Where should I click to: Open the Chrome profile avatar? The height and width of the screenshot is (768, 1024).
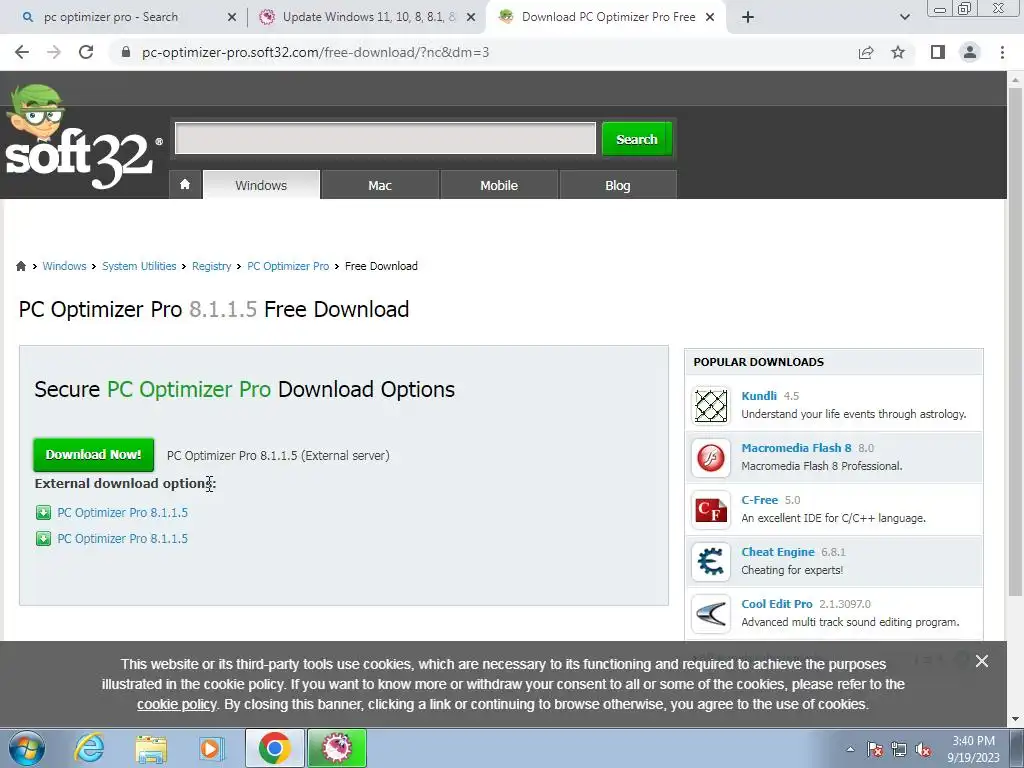coord(970,52)
